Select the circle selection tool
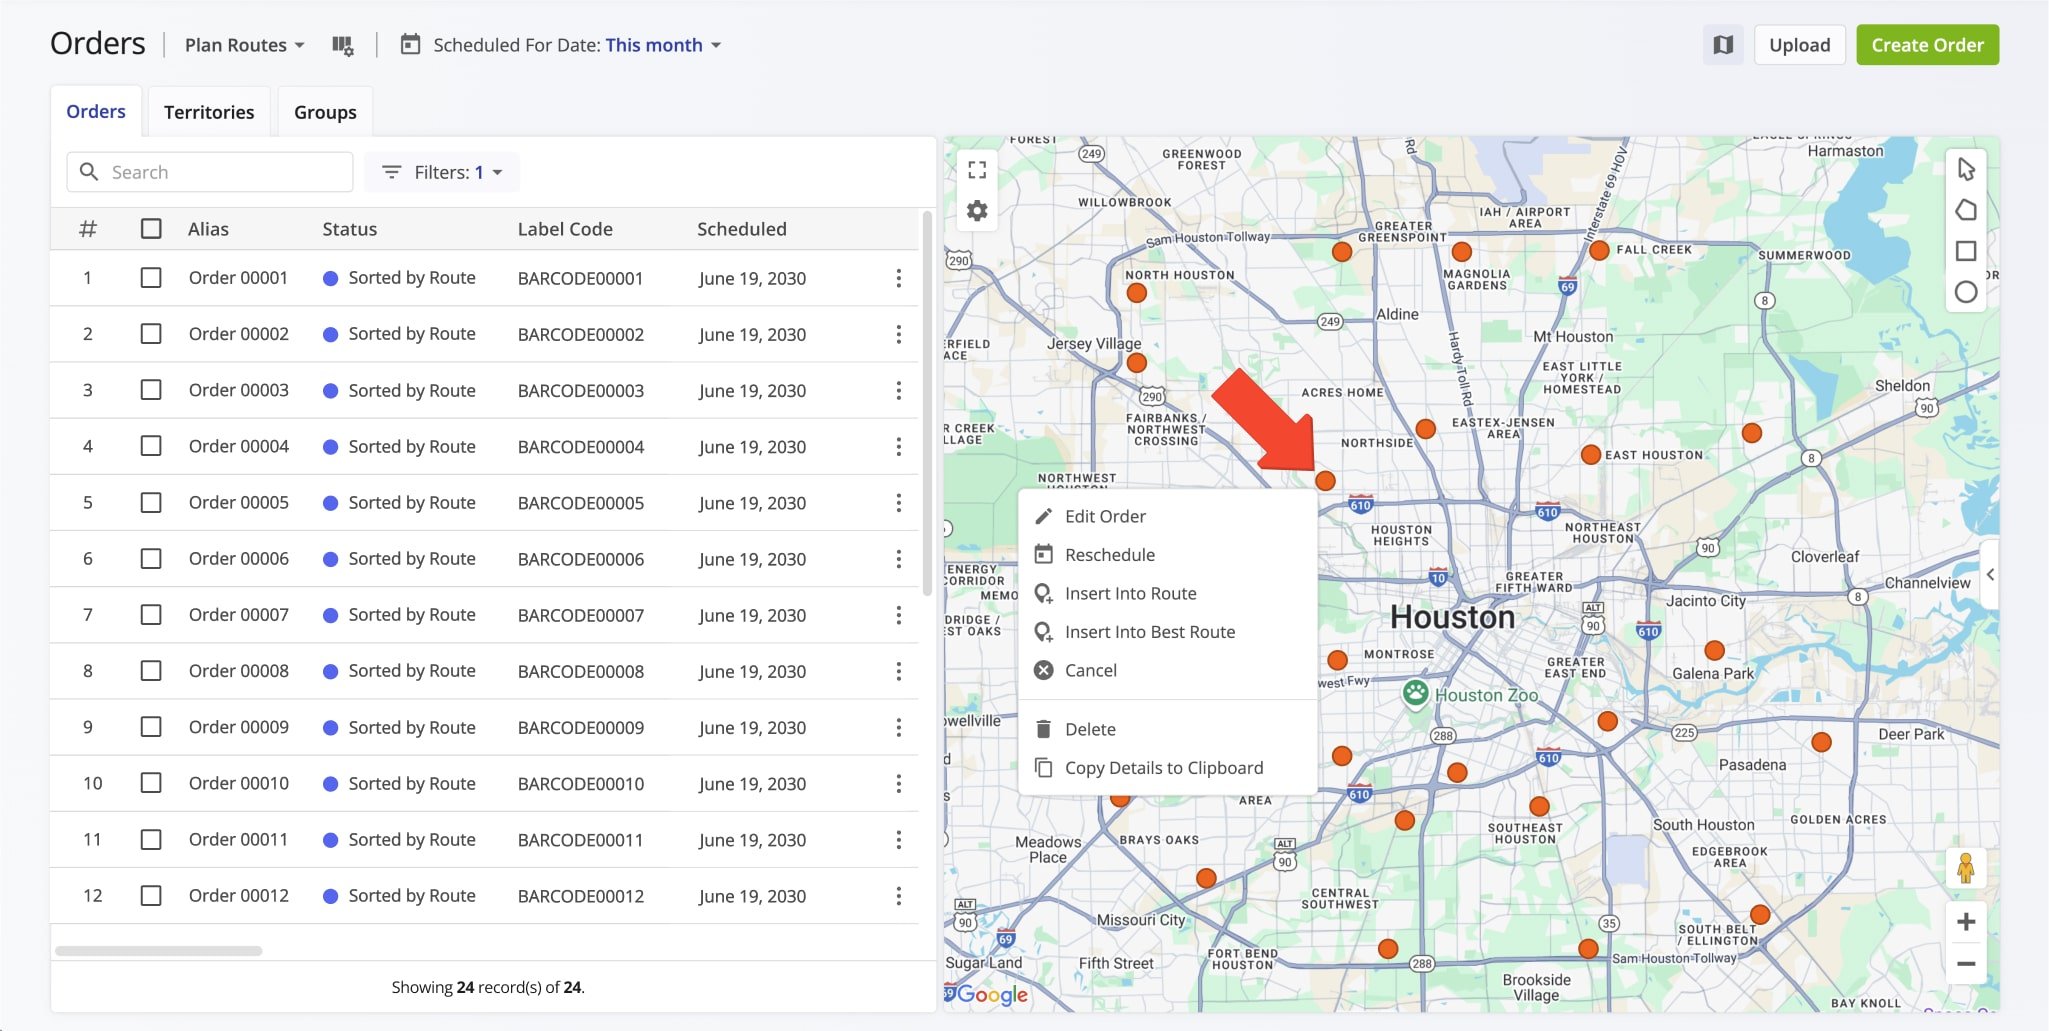The image size is (2049, 1031). point(1966,292)
